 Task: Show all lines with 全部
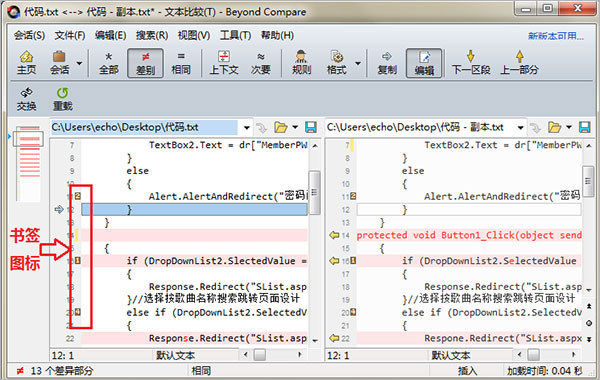coord(109,63)
